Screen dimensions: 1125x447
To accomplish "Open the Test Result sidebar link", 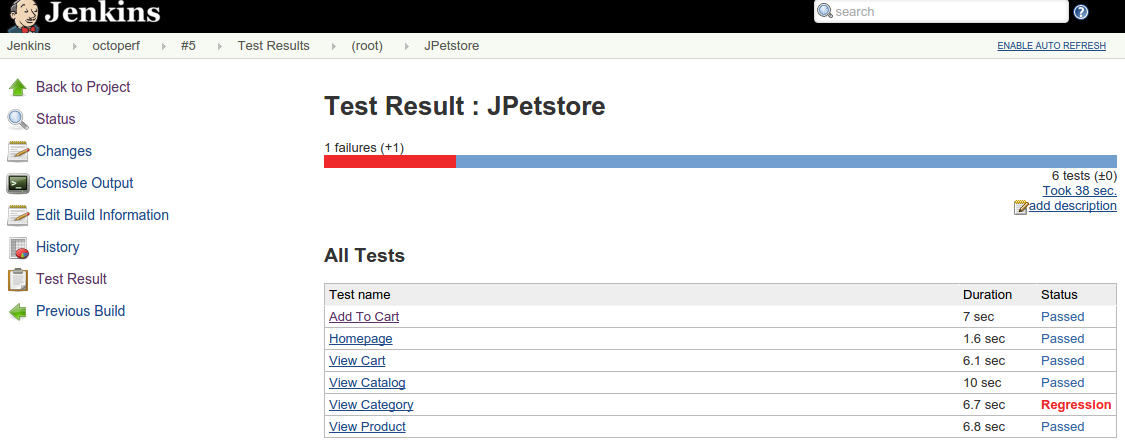I will point(71,279).
